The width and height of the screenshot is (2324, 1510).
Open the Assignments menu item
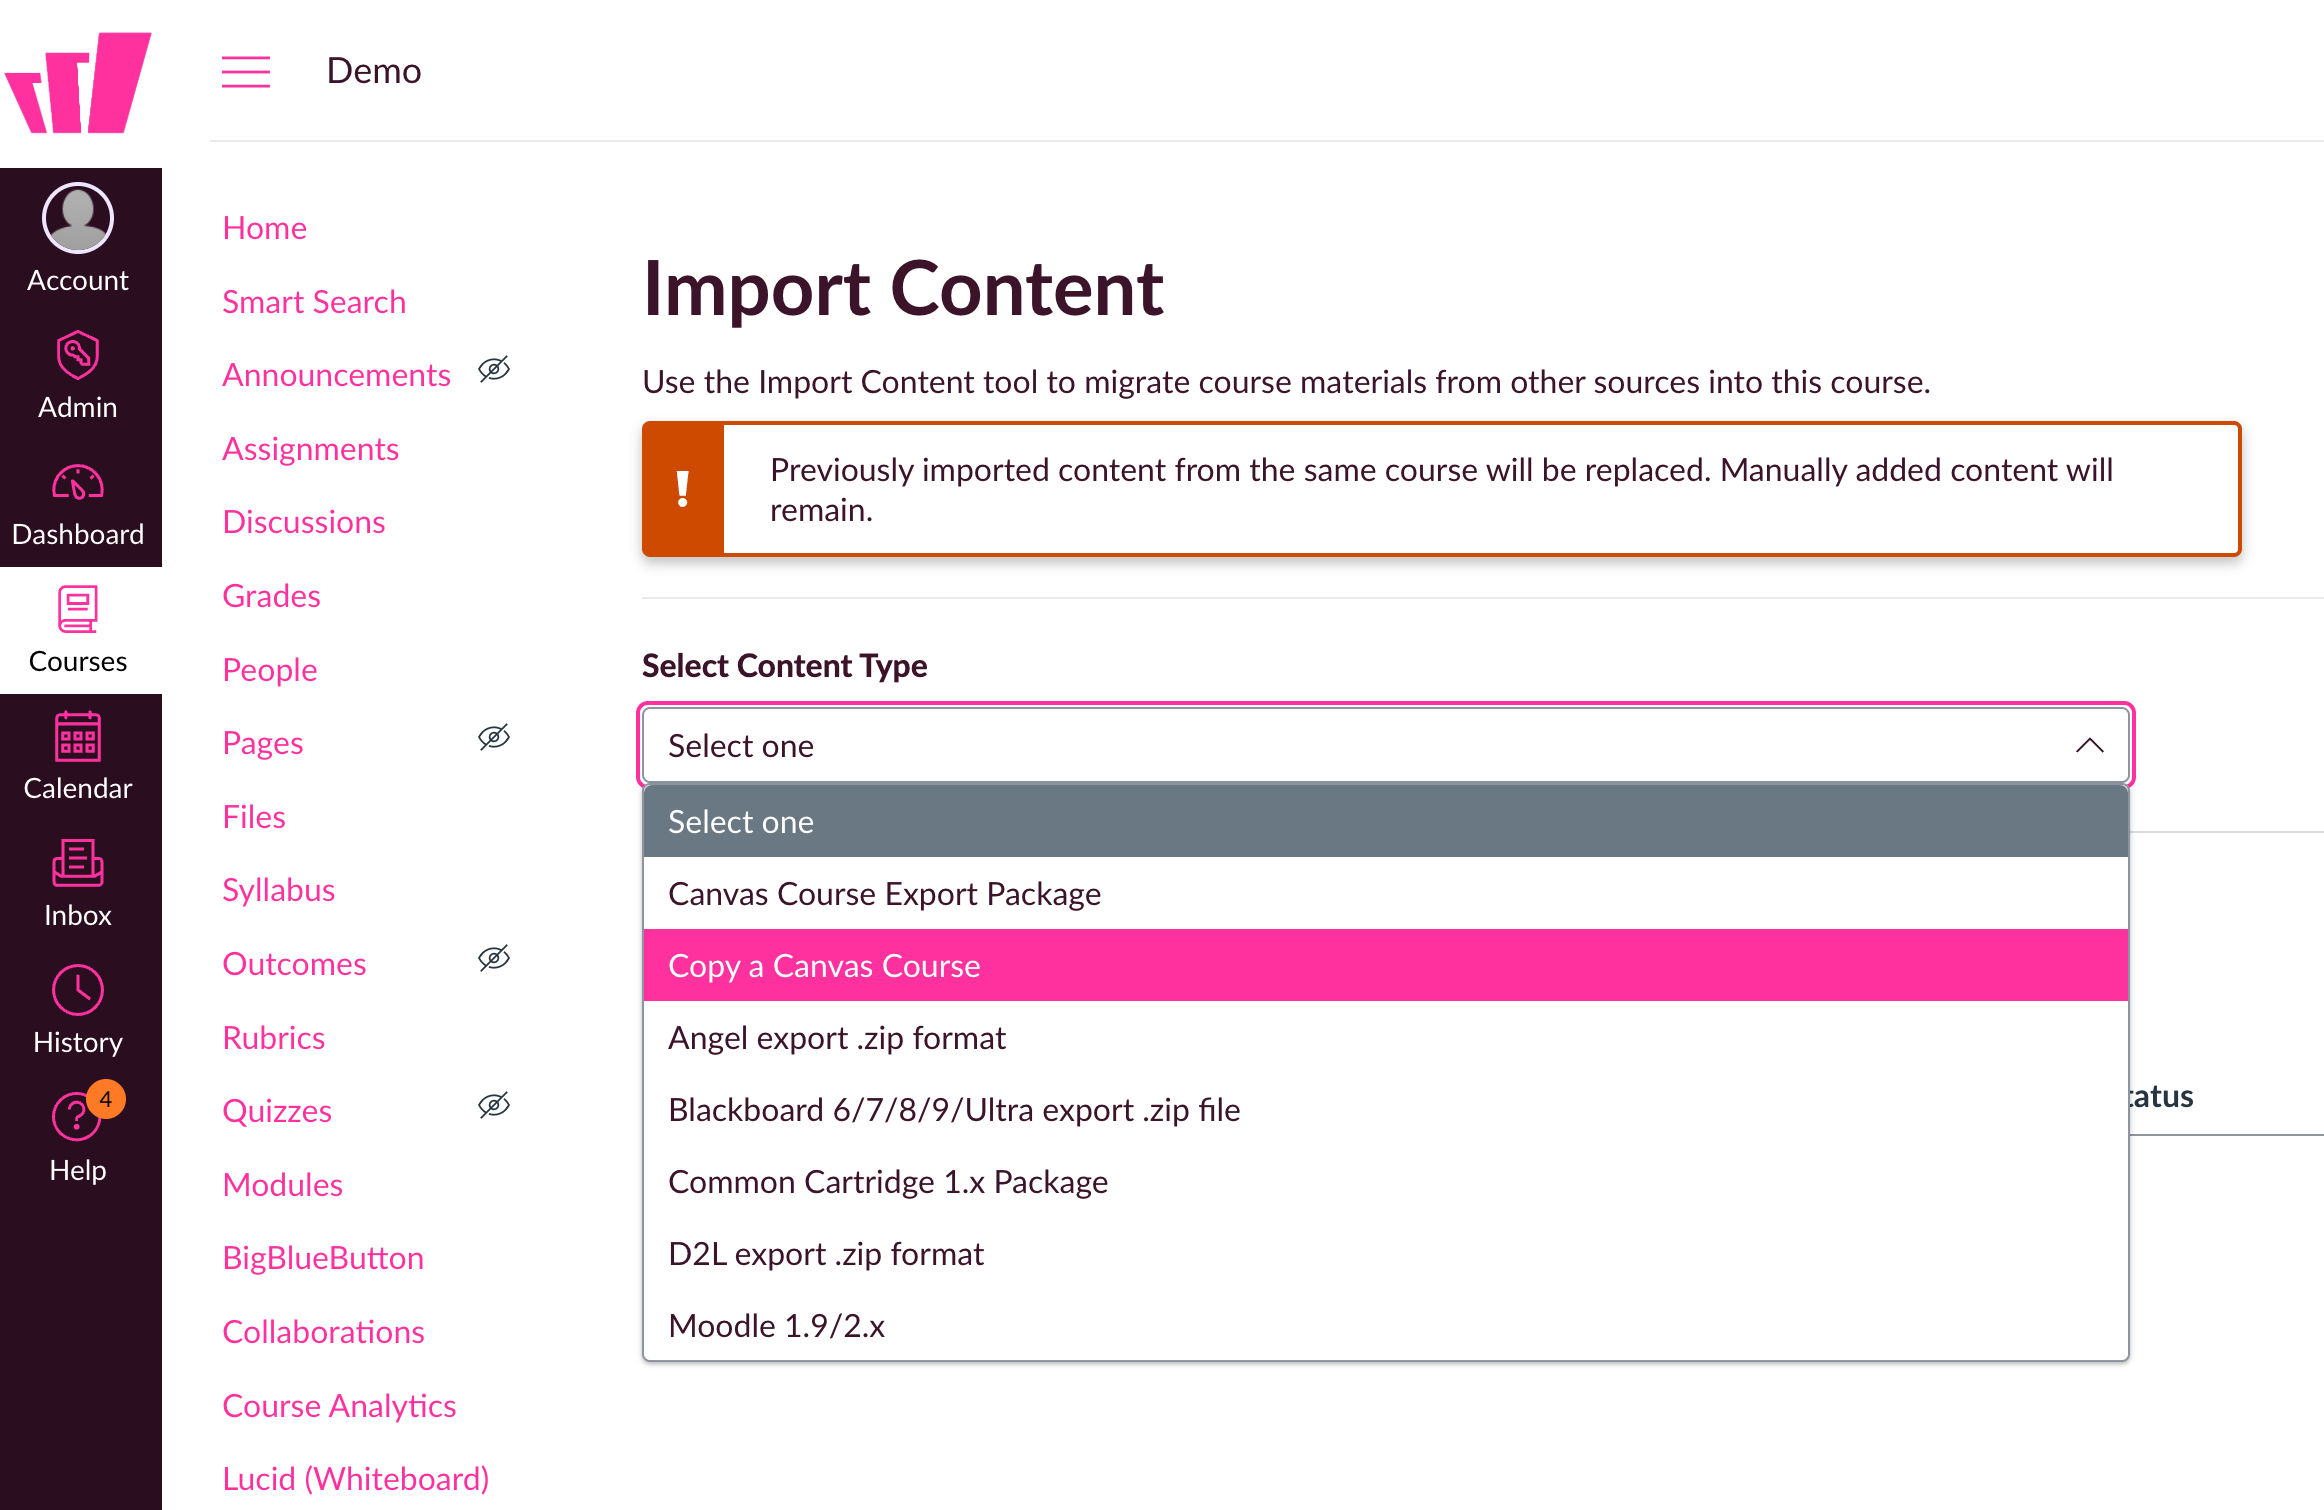click(x=310, y=448)
